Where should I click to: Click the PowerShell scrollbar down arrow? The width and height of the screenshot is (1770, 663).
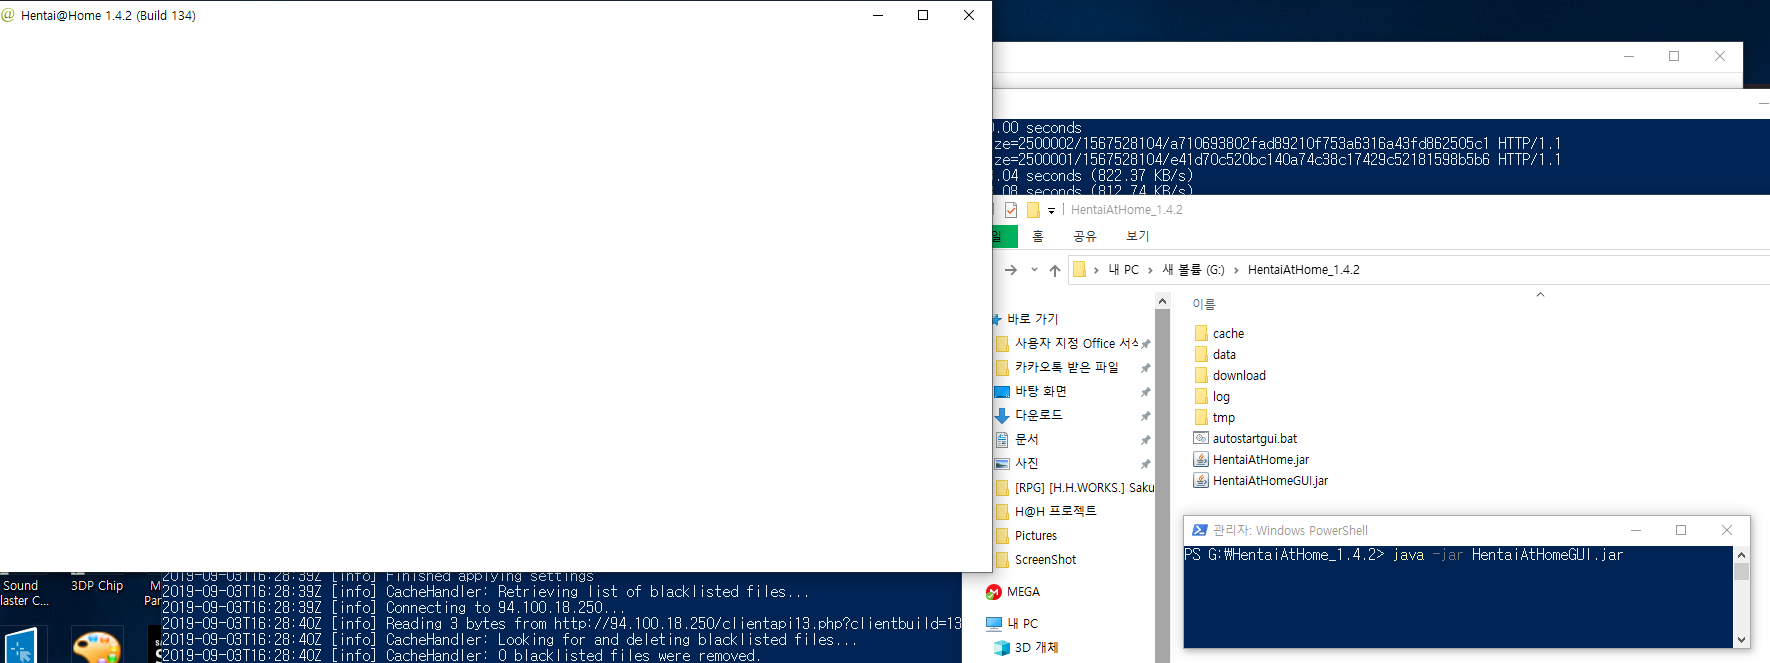(1741, 640)
